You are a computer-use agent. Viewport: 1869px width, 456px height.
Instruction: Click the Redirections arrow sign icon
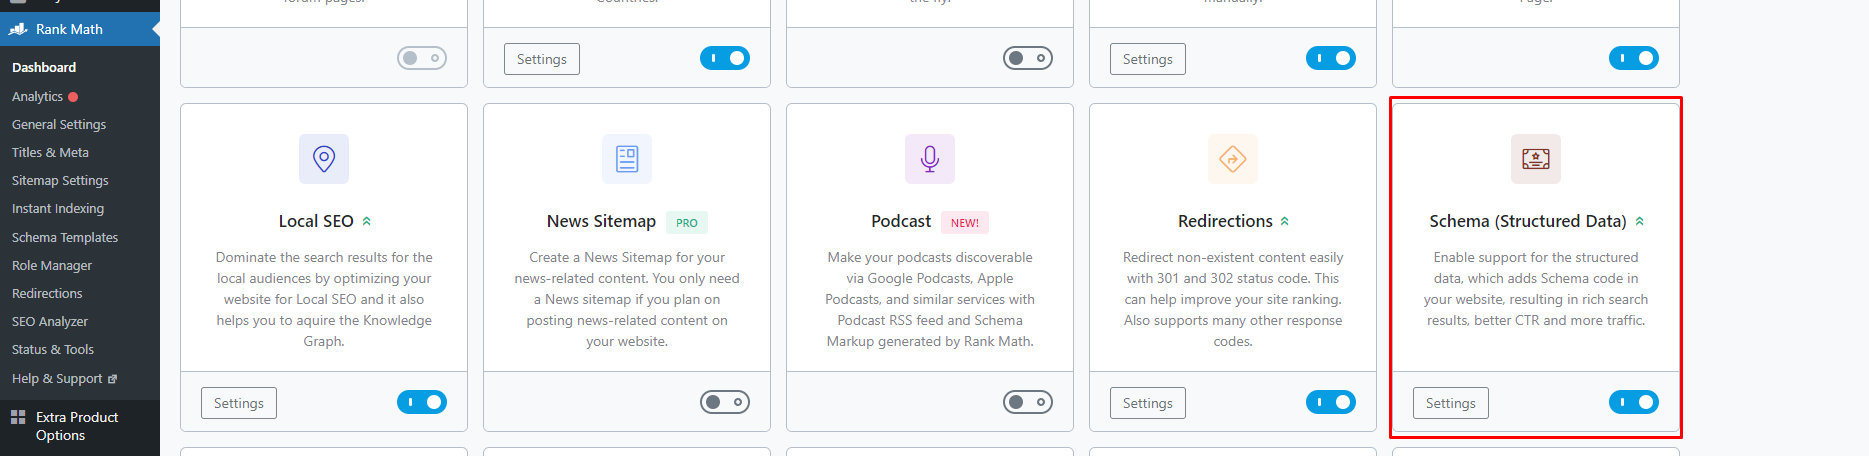1233,159
